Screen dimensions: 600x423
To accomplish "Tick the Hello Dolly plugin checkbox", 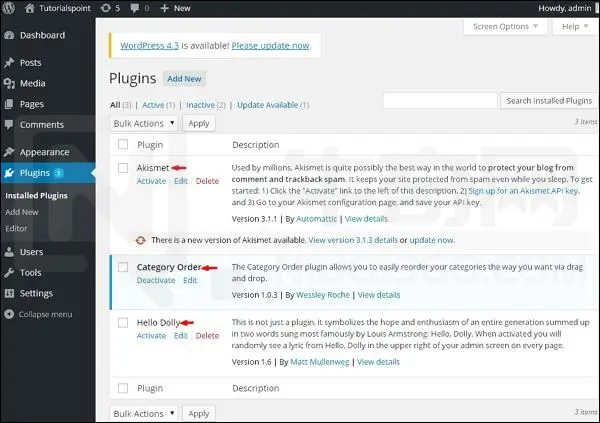I will 123,322.
